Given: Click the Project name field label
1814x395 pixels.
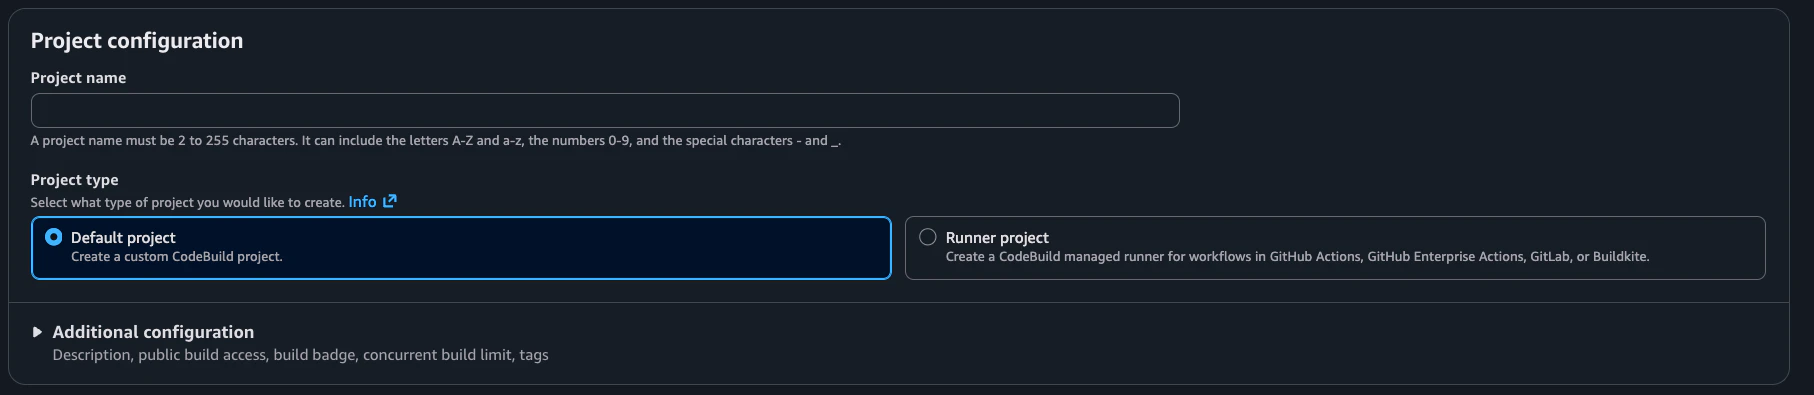Looking at the screenshot, I should point(78,78).
